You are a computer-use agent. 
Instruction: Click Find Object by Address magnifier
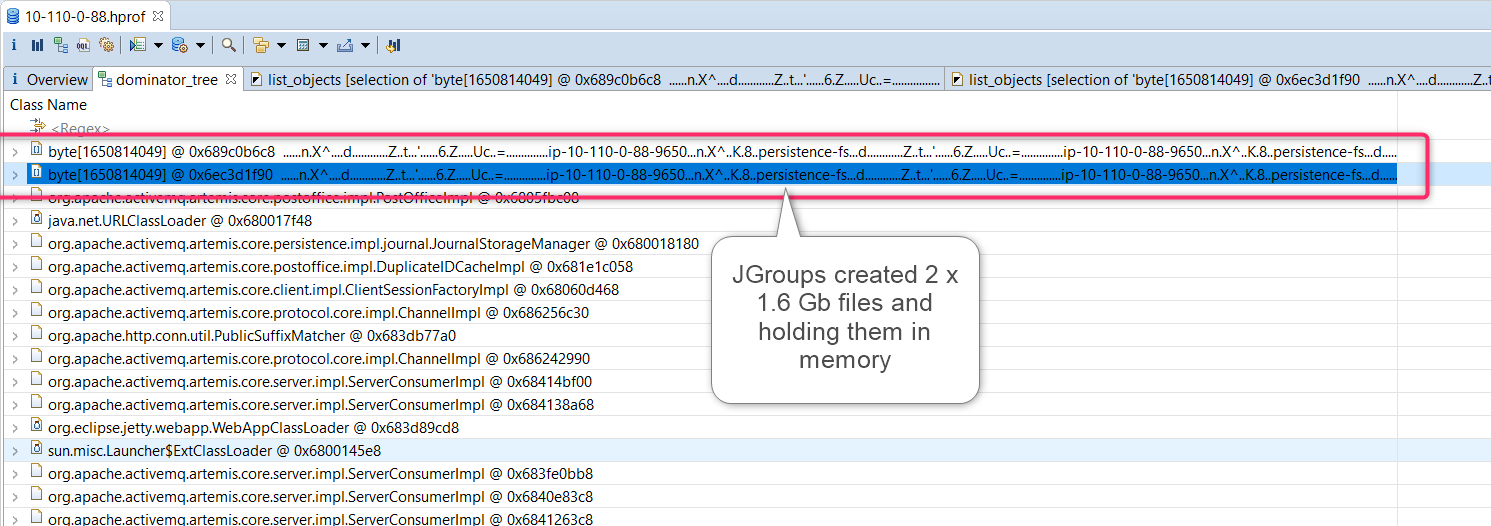(229, 45)
